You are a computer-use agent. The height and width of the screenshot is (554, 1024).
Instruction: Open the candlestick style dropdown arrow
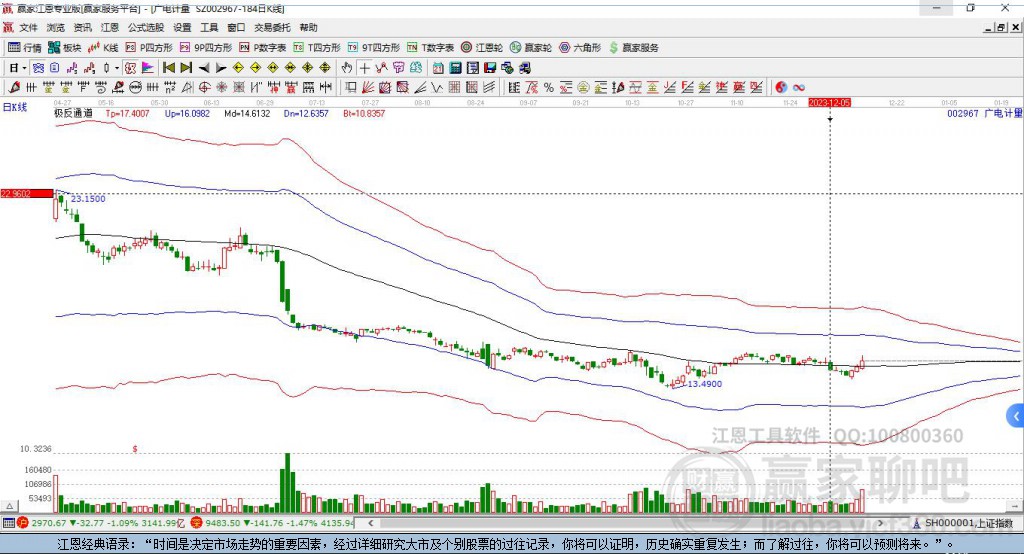117,67
